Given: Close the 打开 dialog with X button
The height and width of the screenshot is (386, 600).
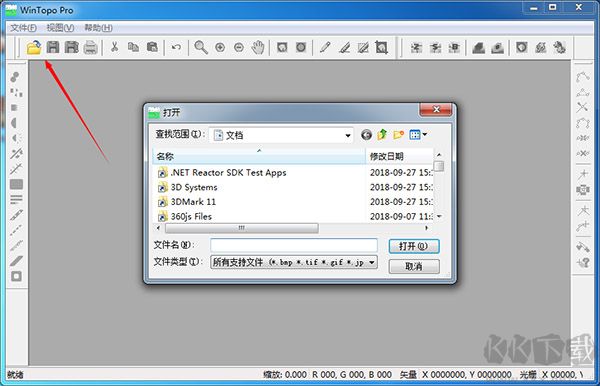Looking at the screenshot, I should (x=436, y=109).
